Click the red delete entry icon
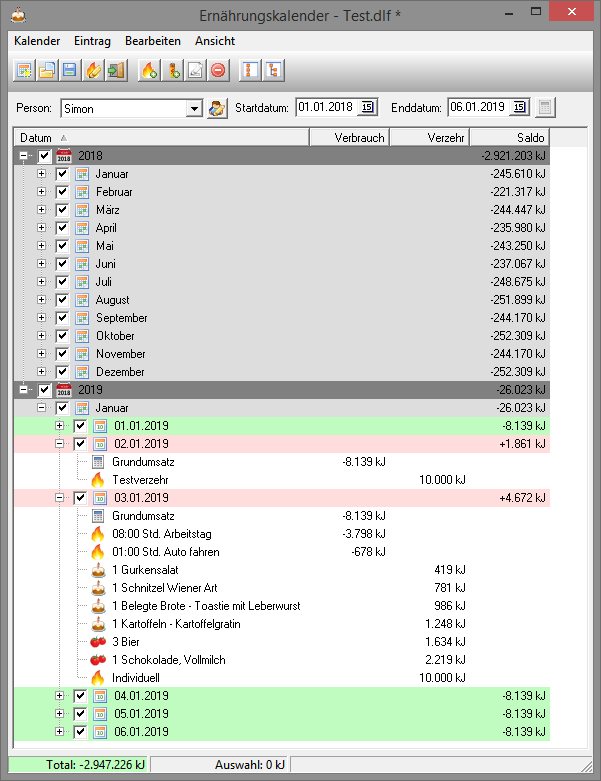 click(218, 71)
